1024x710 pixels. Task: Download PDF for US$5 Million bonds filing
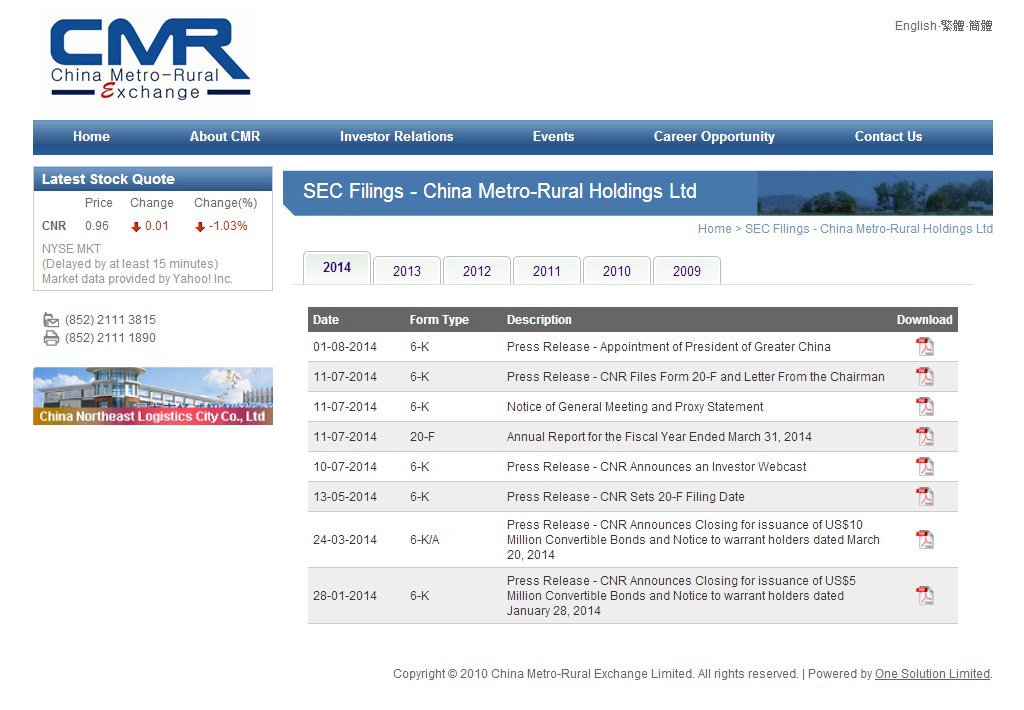point(925,596)
